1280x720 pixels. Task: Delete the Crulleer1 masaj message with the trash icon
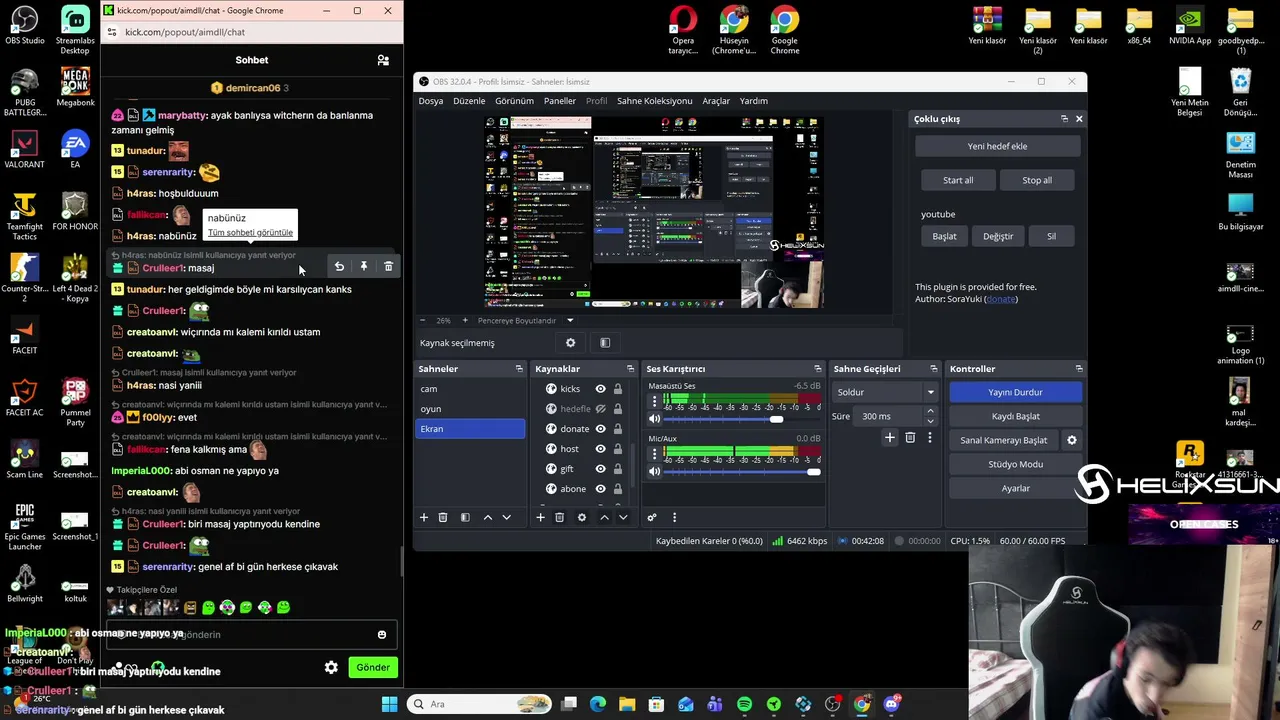(x=388, y=267)
